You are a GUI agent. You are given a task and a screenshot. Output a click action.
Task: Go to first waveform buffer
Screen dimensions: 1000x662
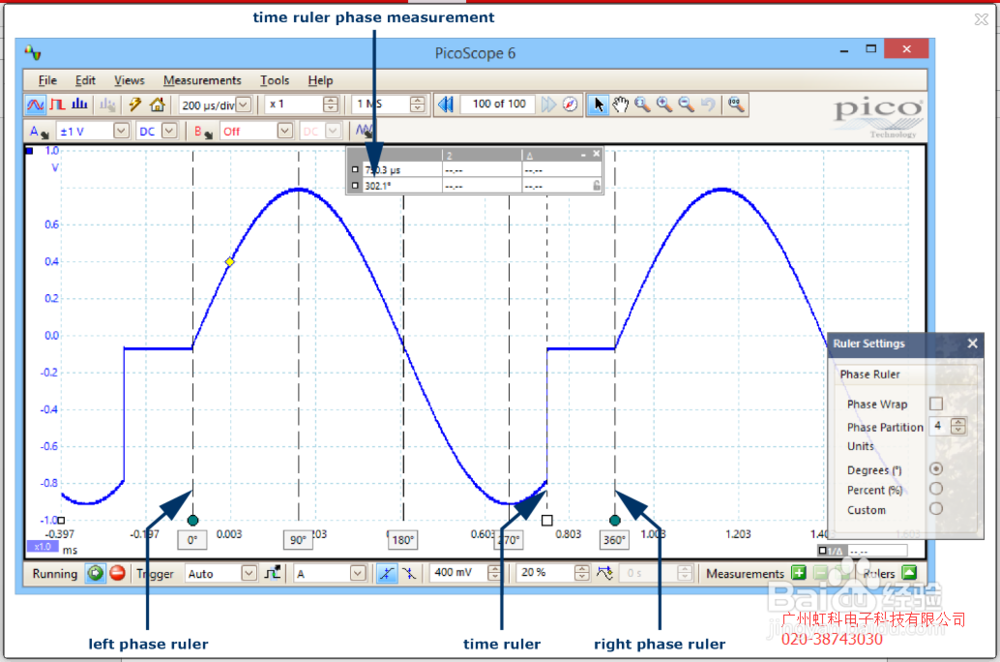click(446, 105)
